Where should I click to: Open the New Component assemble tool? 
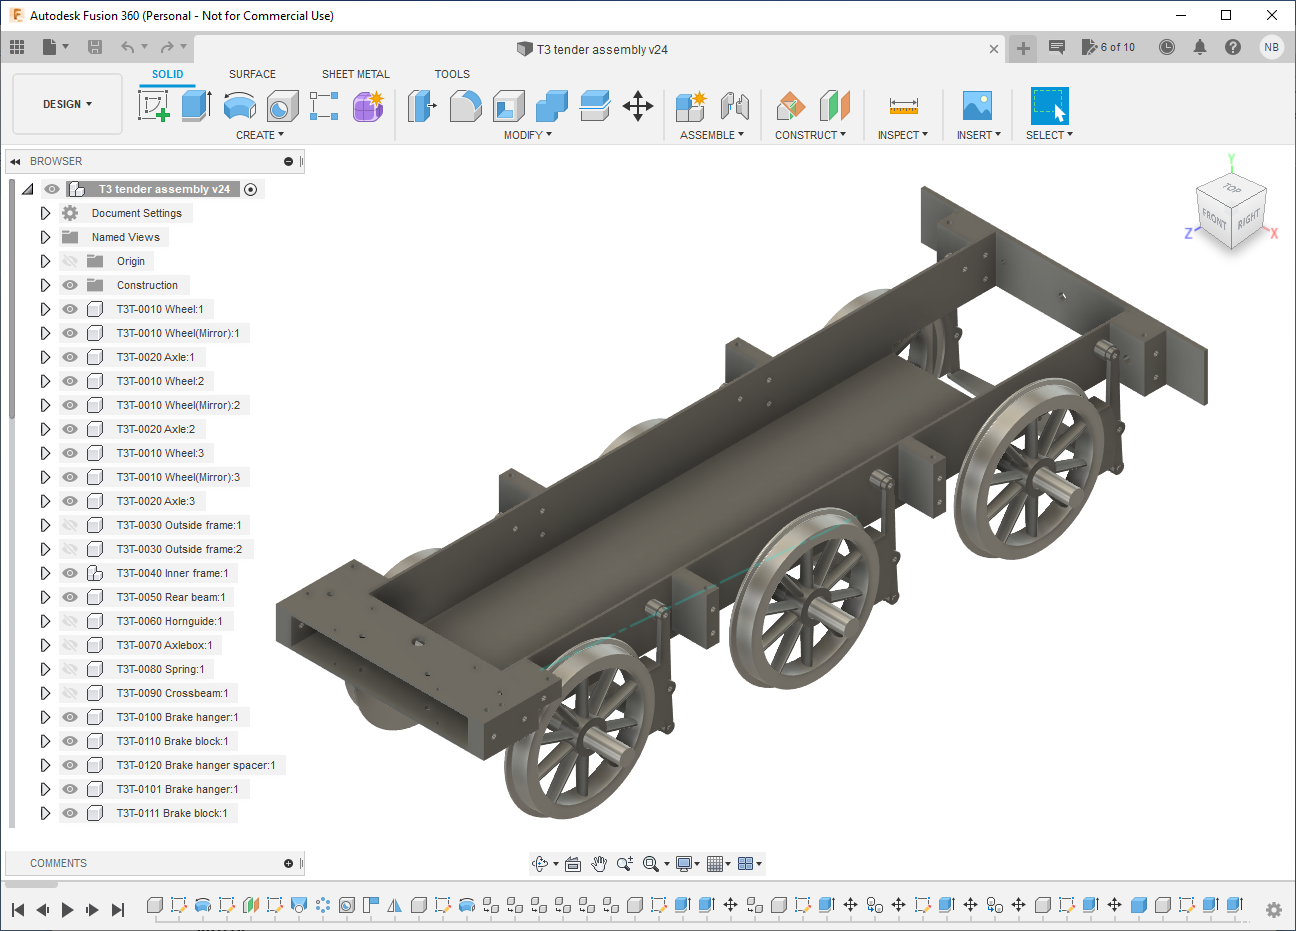(690, 106)
